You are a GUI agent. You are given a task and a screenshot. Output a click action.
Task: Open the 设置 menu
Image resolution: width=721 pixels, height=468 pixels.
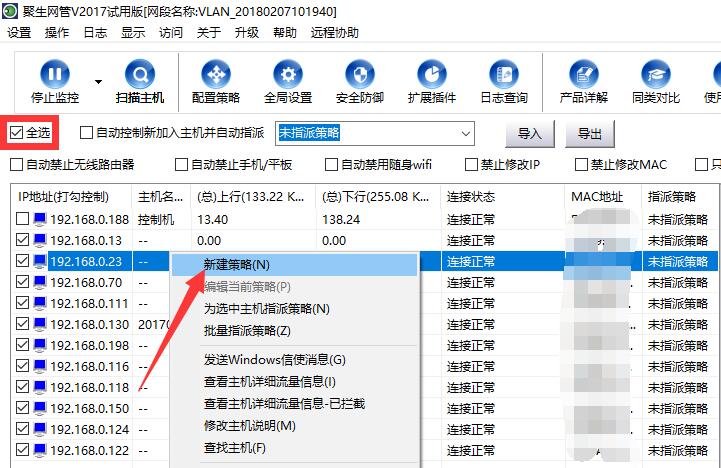tap(19, 33)
